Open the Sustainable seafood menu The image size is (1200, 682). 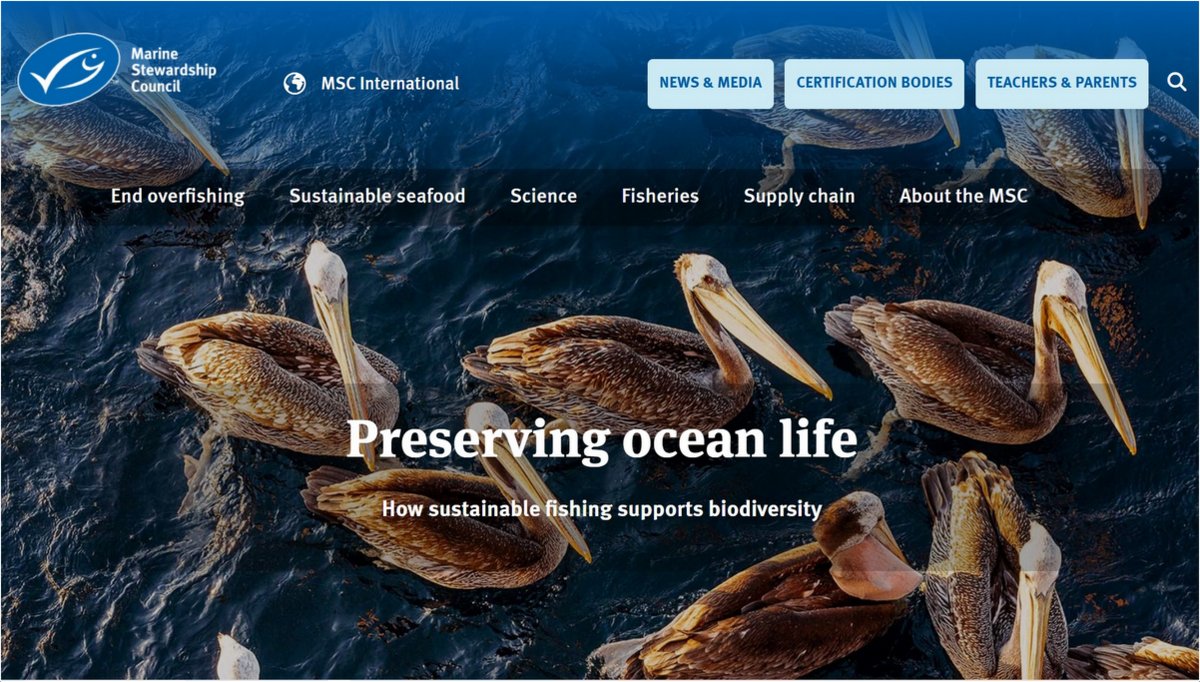(377, 196)
